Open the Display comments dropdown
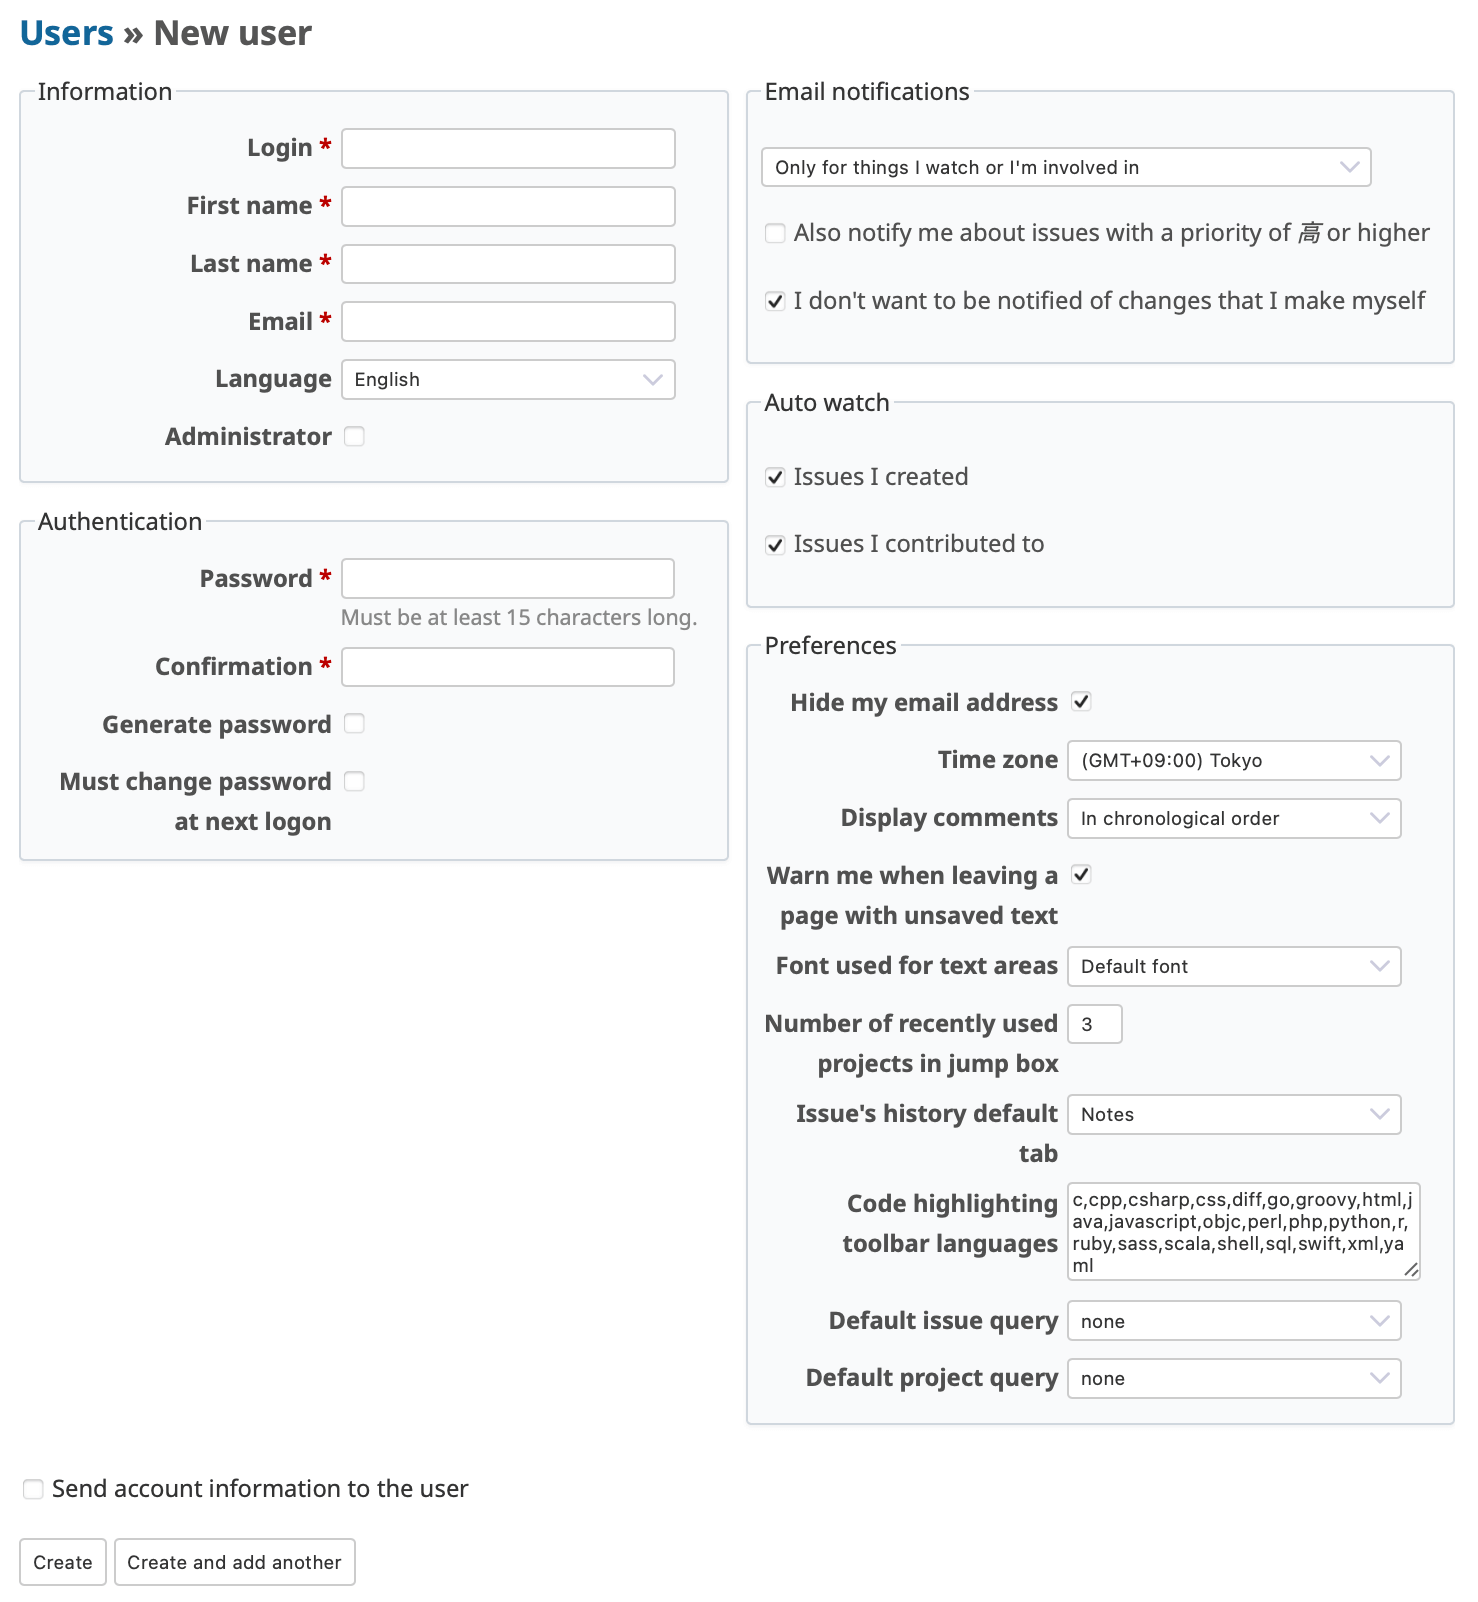This screenshot has height=1602, width=1478. (x=1234, y=819)
